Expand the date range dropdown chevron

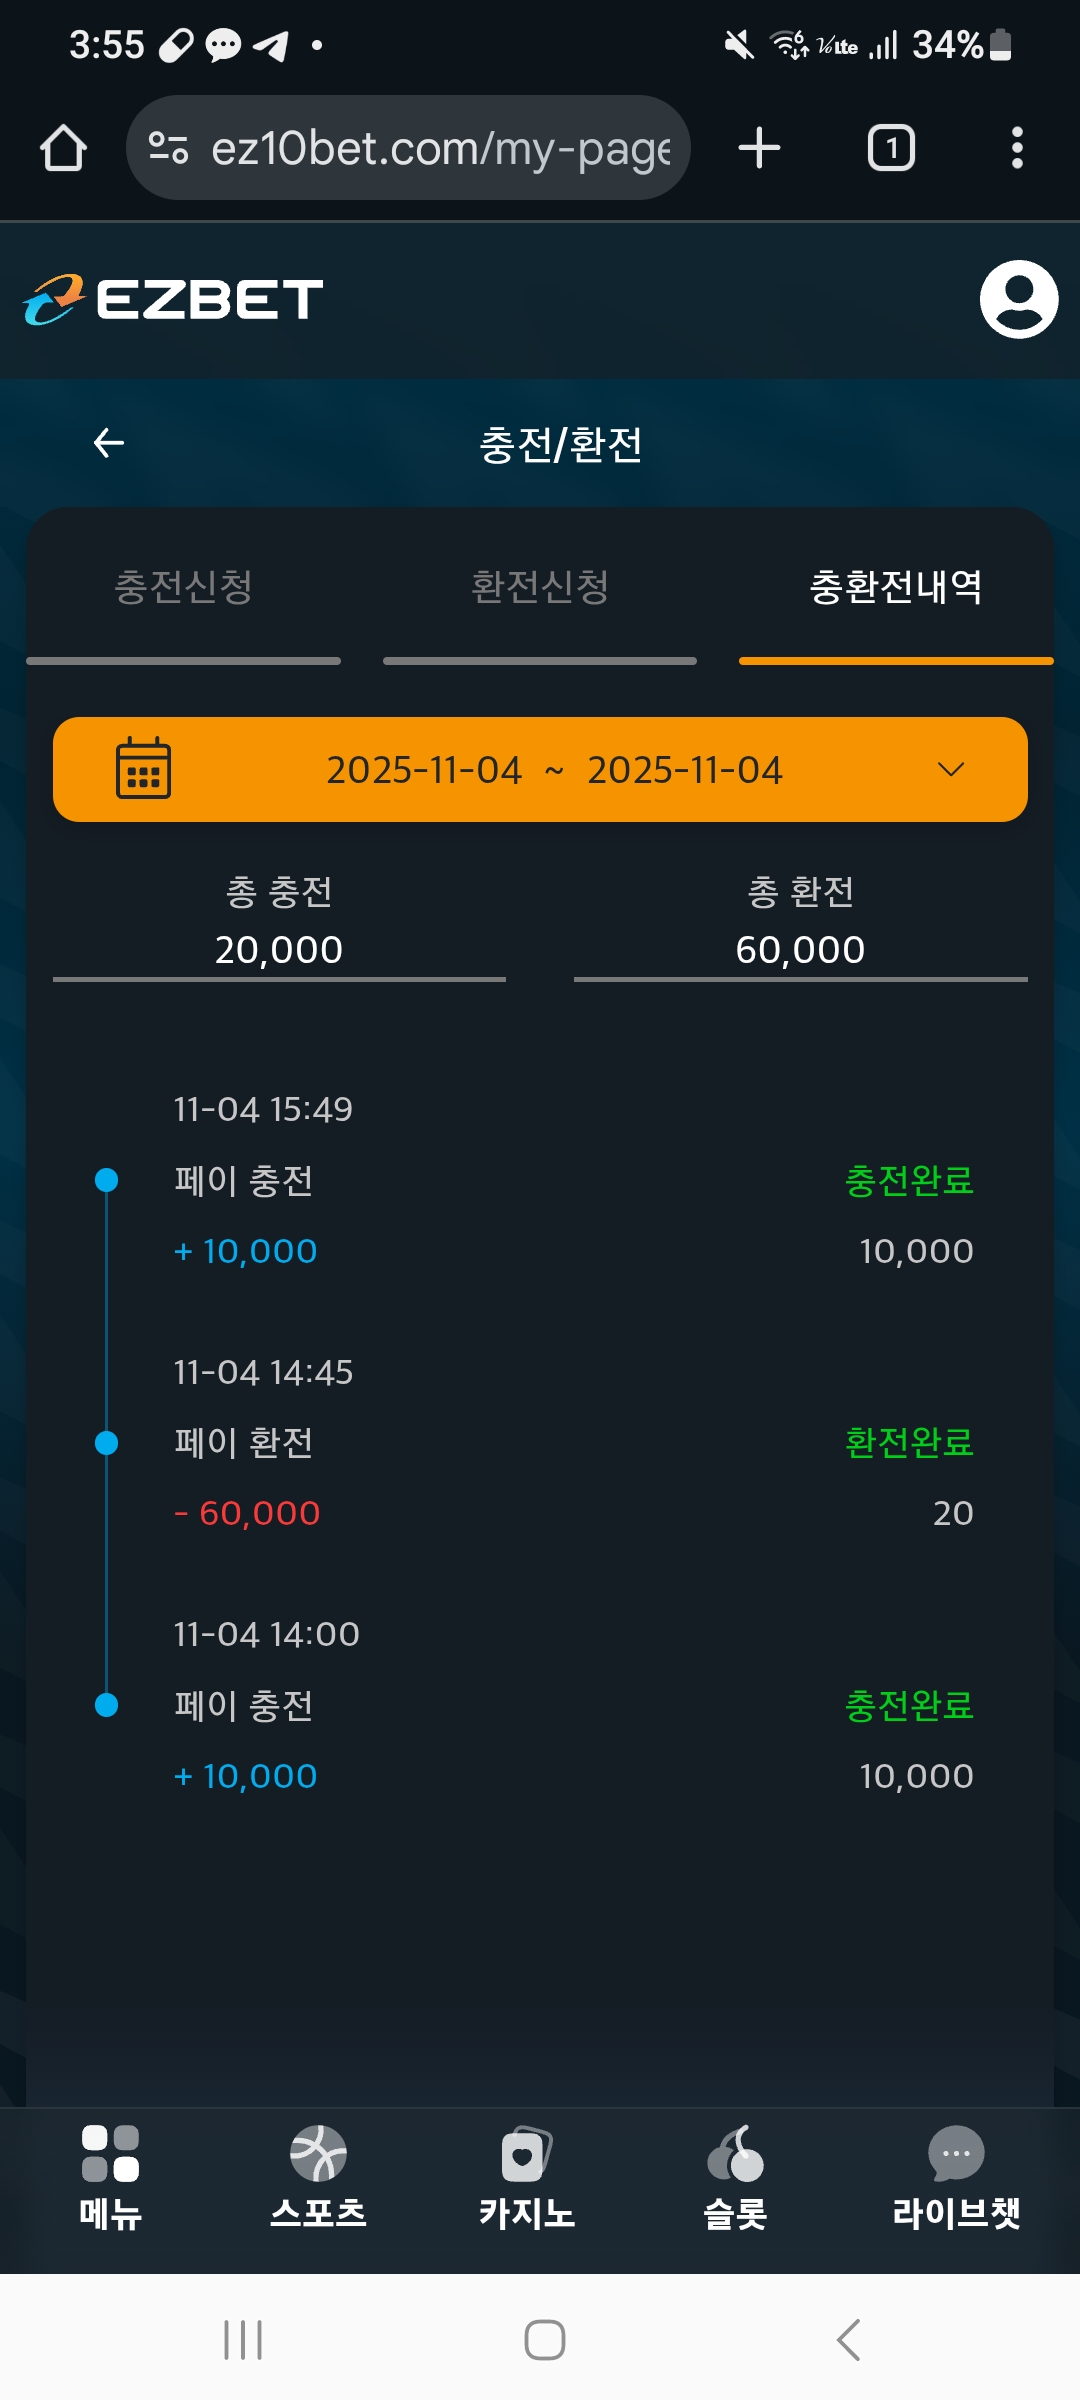coord(950,769)
